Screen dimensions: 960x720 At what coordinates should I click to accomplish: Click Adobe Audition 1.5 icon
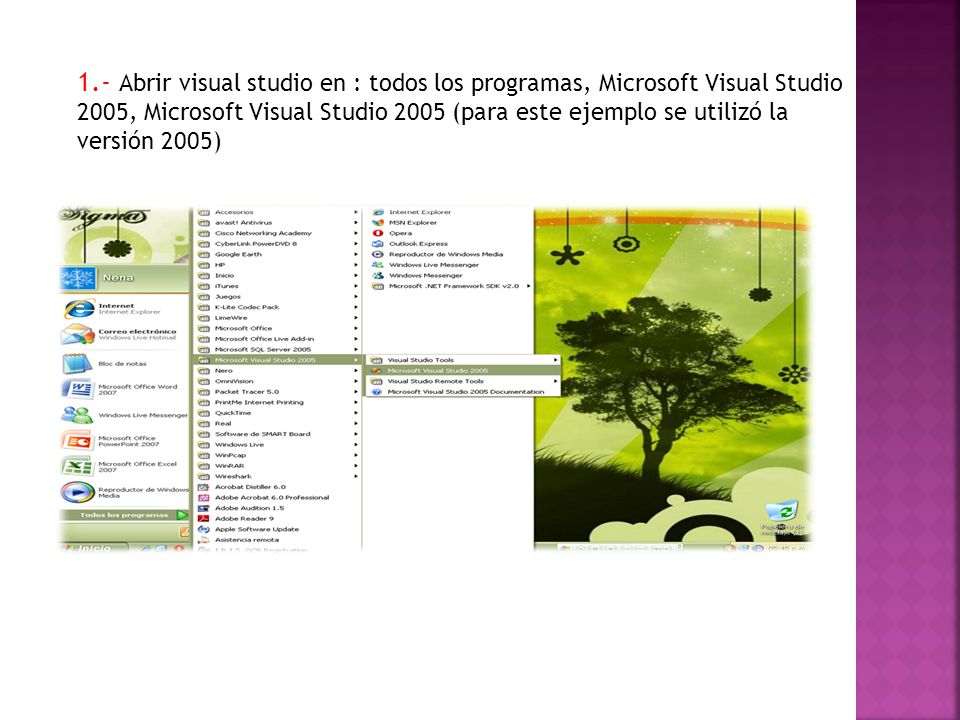pyautogui.click(x=204, y=508)
